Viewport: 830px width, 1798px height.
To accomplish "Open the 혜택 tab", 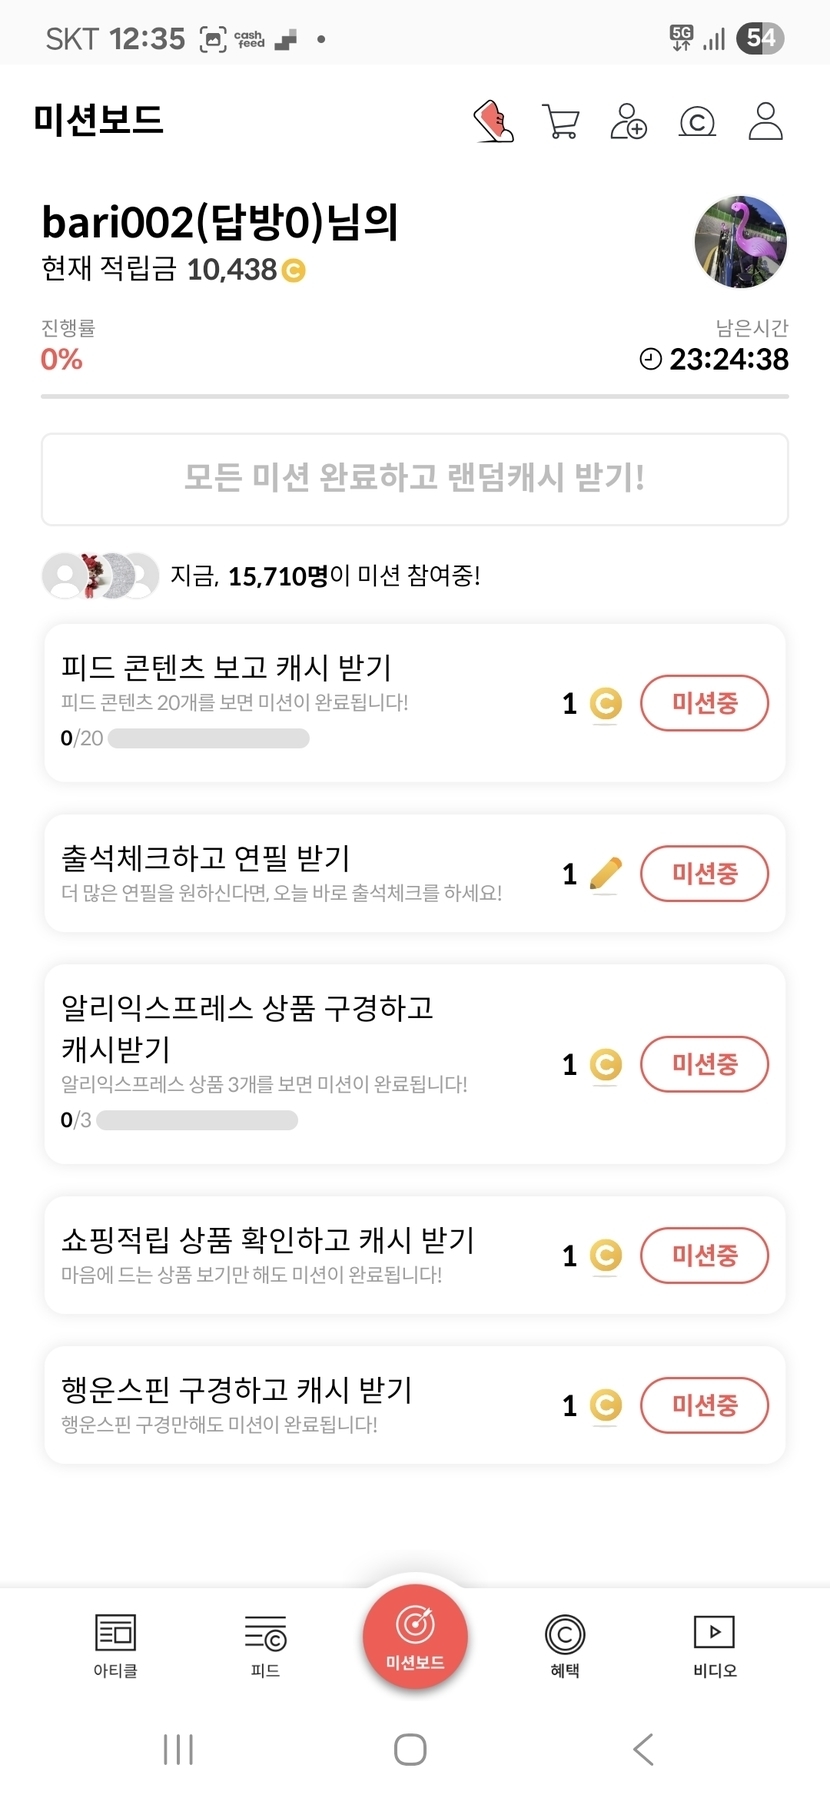I will 565,1645.
